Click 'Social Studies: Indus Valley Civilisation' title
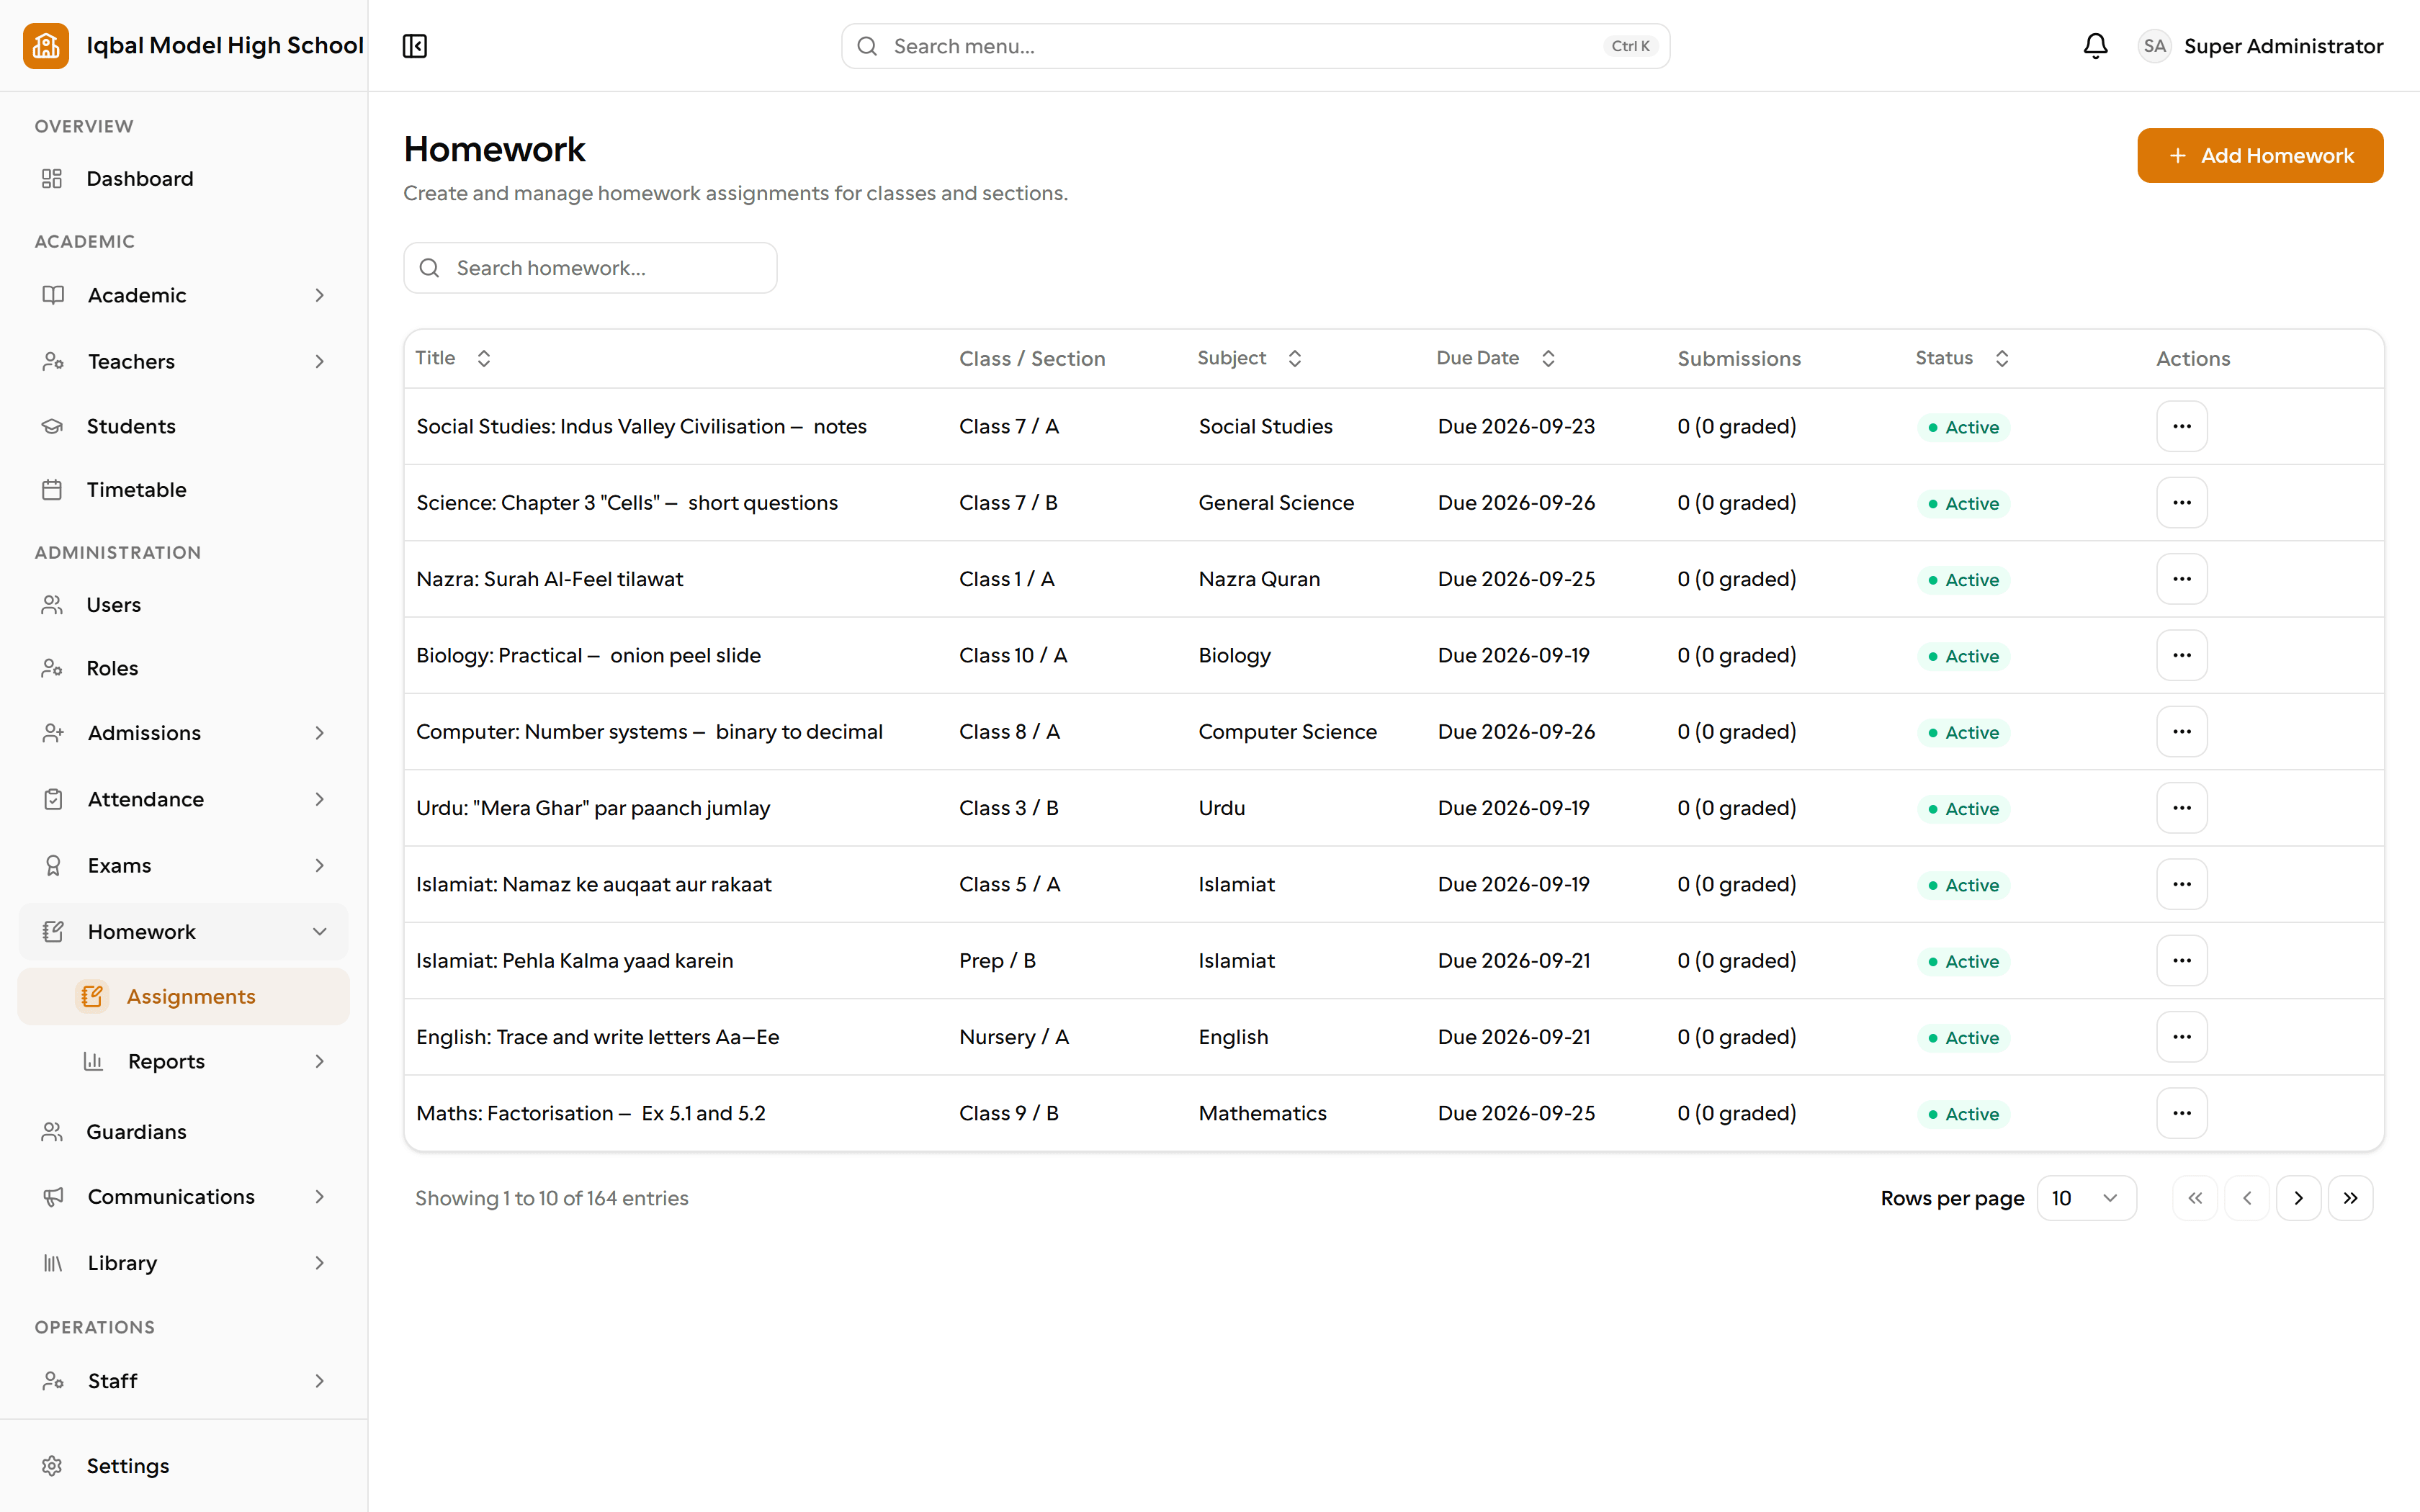The height and width of the screenshot is (1512, 2420). click(x=641, y=427)
